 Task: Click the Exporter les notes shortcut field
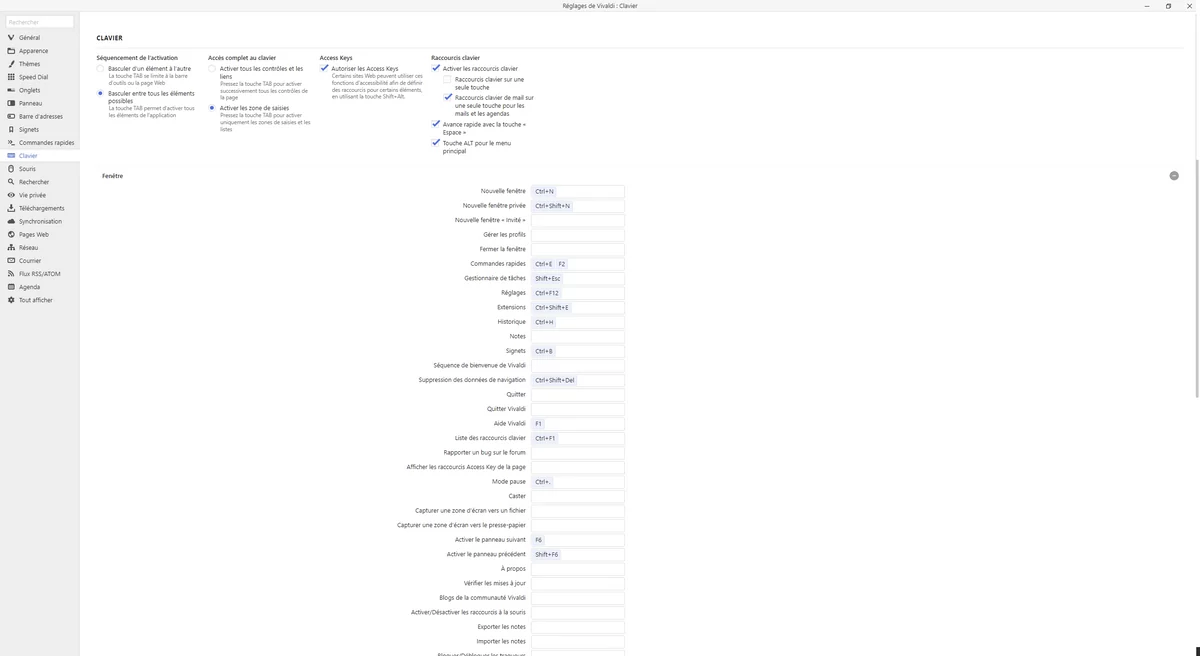click(578, 627)
